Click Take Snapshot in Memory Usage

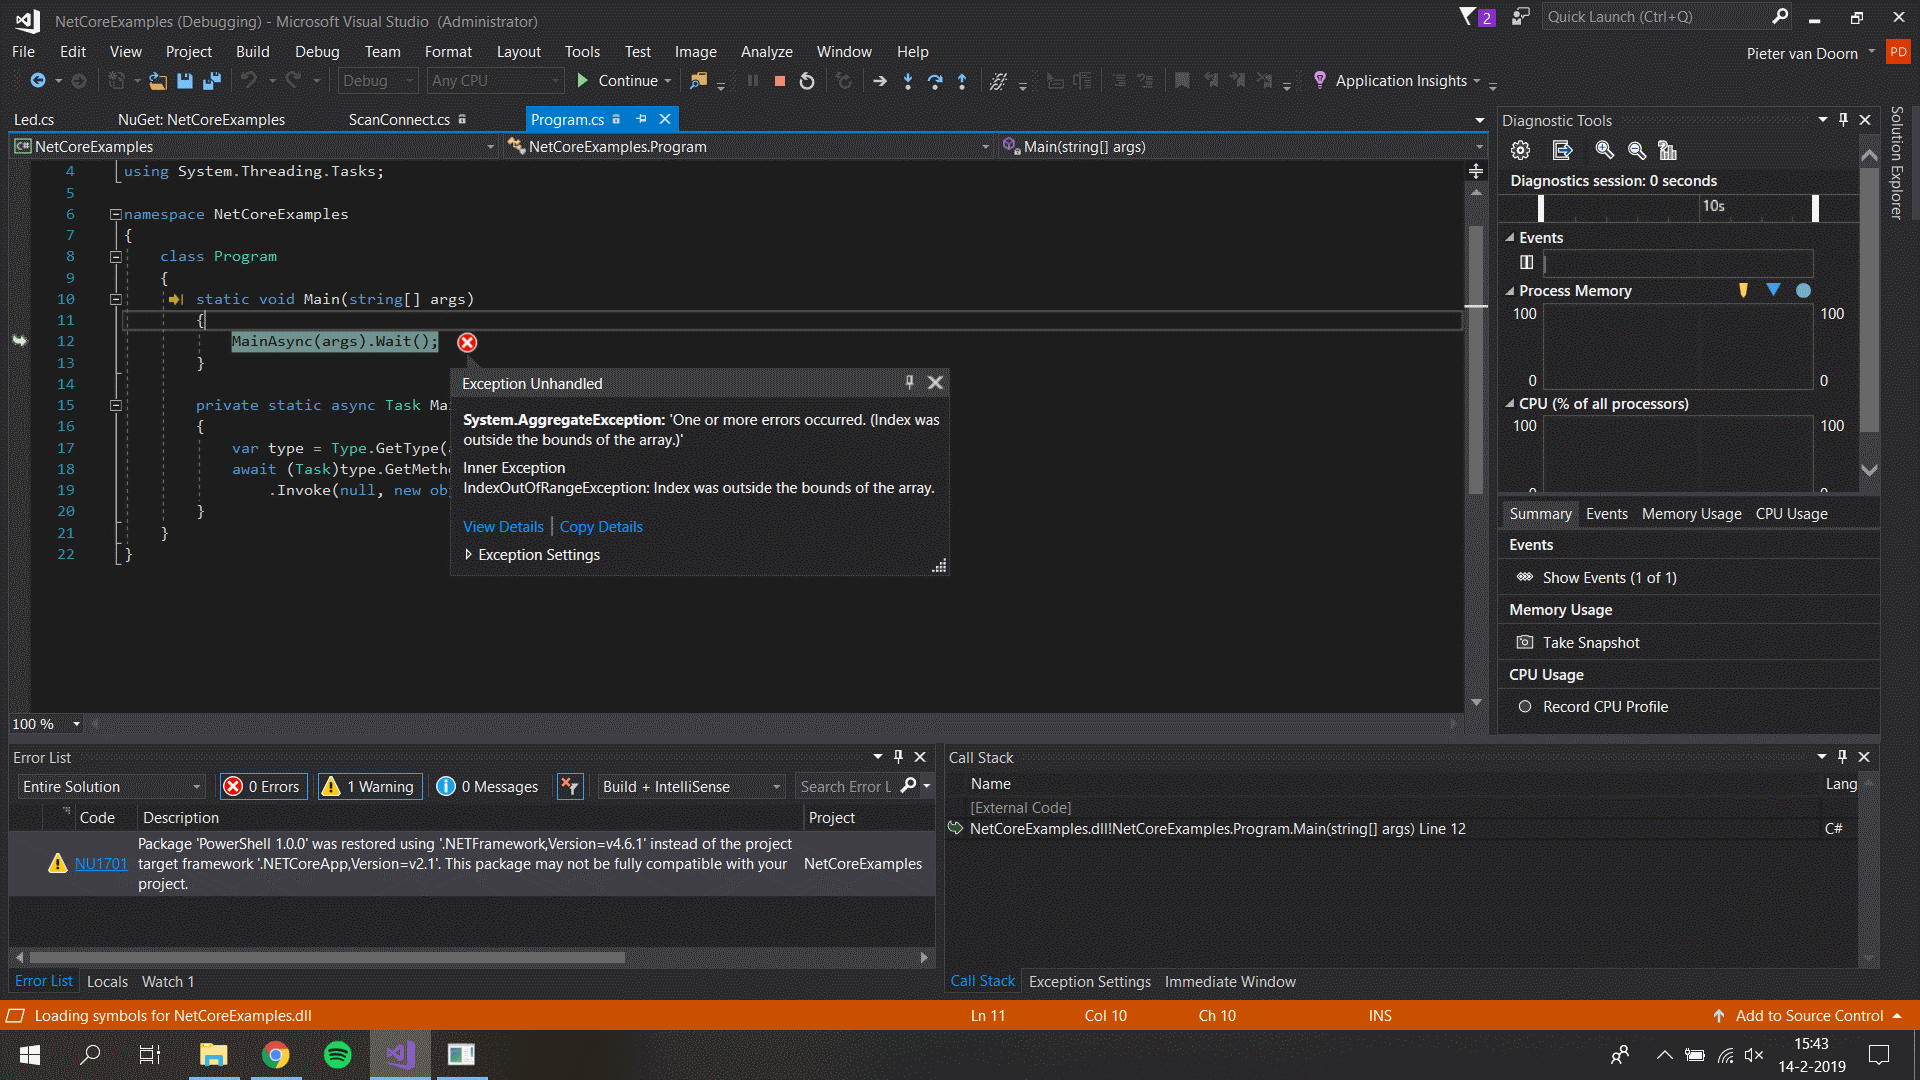(x=1591, y=643)
